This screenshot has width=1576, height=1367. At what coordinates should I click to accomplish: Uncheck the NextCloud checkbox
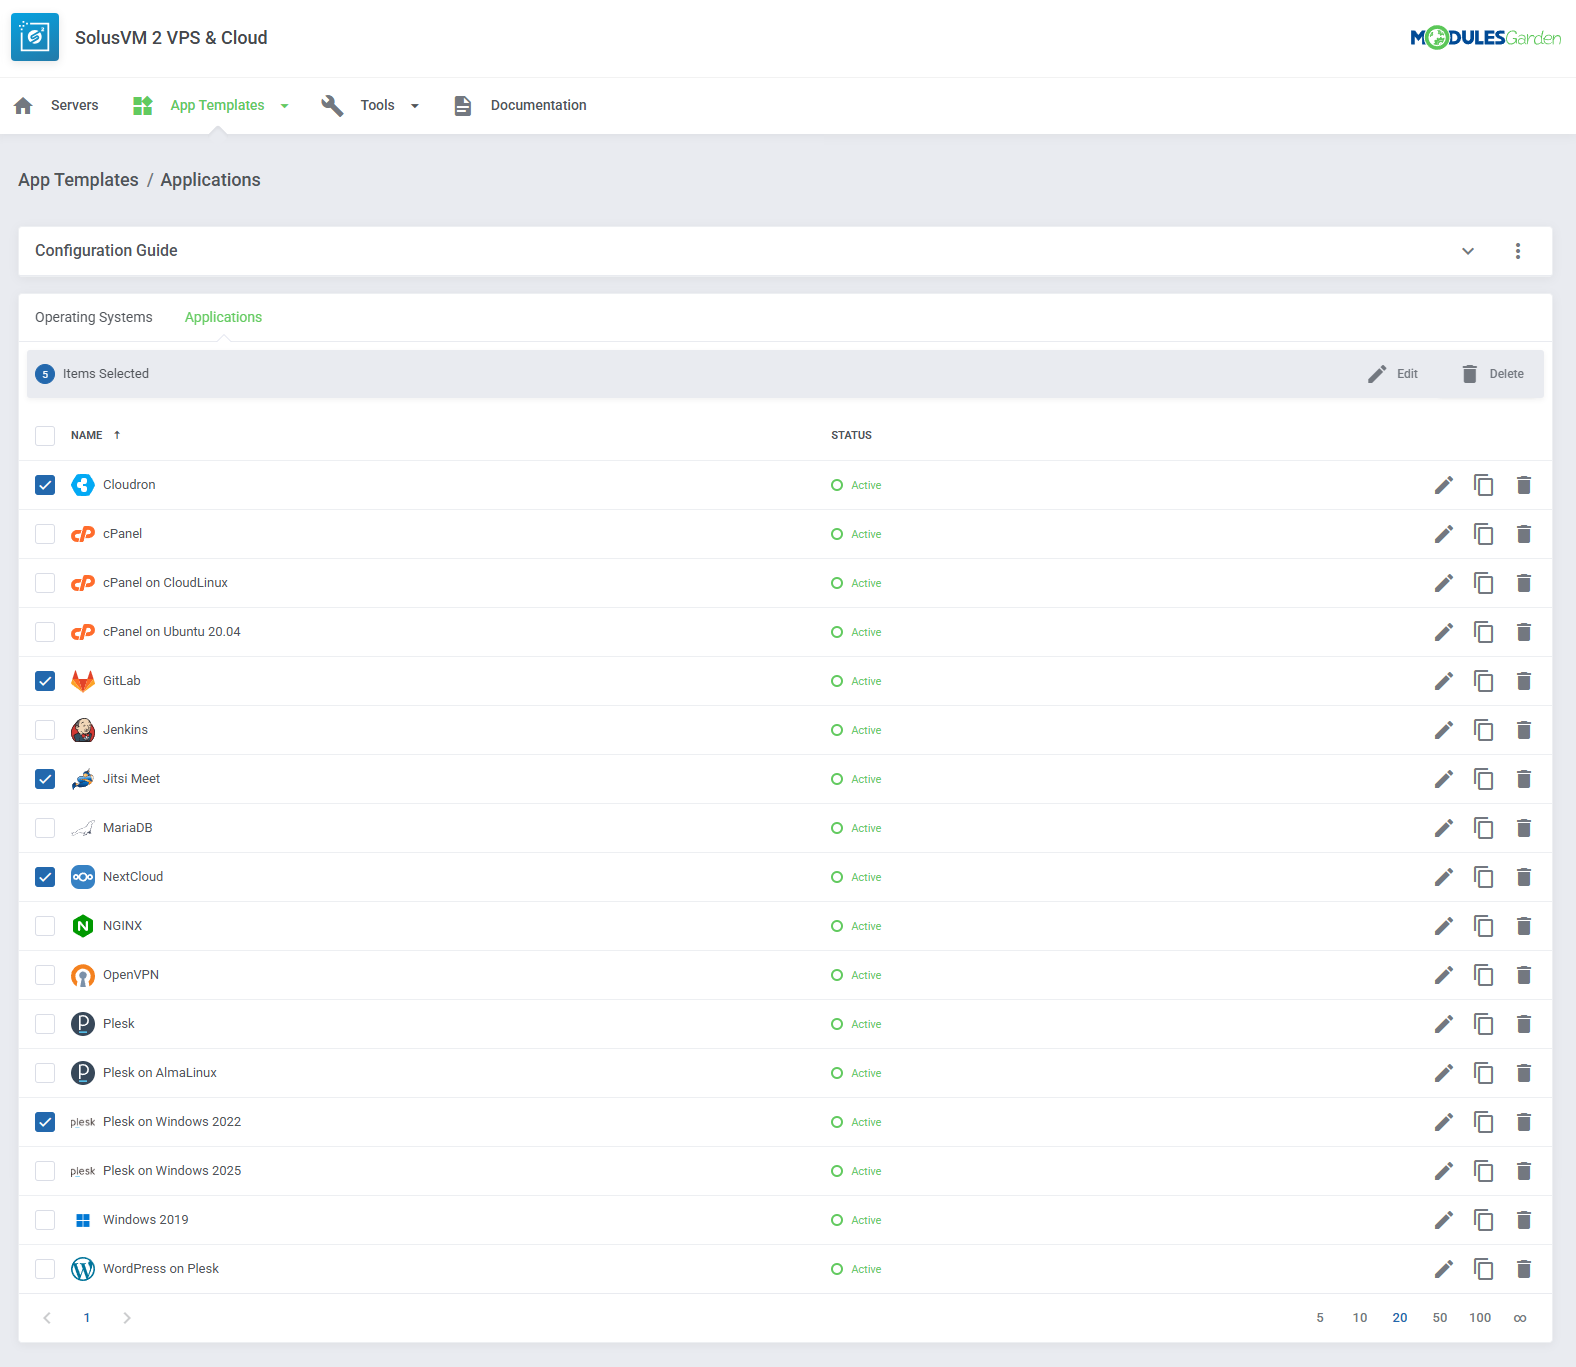coord(45,877)
